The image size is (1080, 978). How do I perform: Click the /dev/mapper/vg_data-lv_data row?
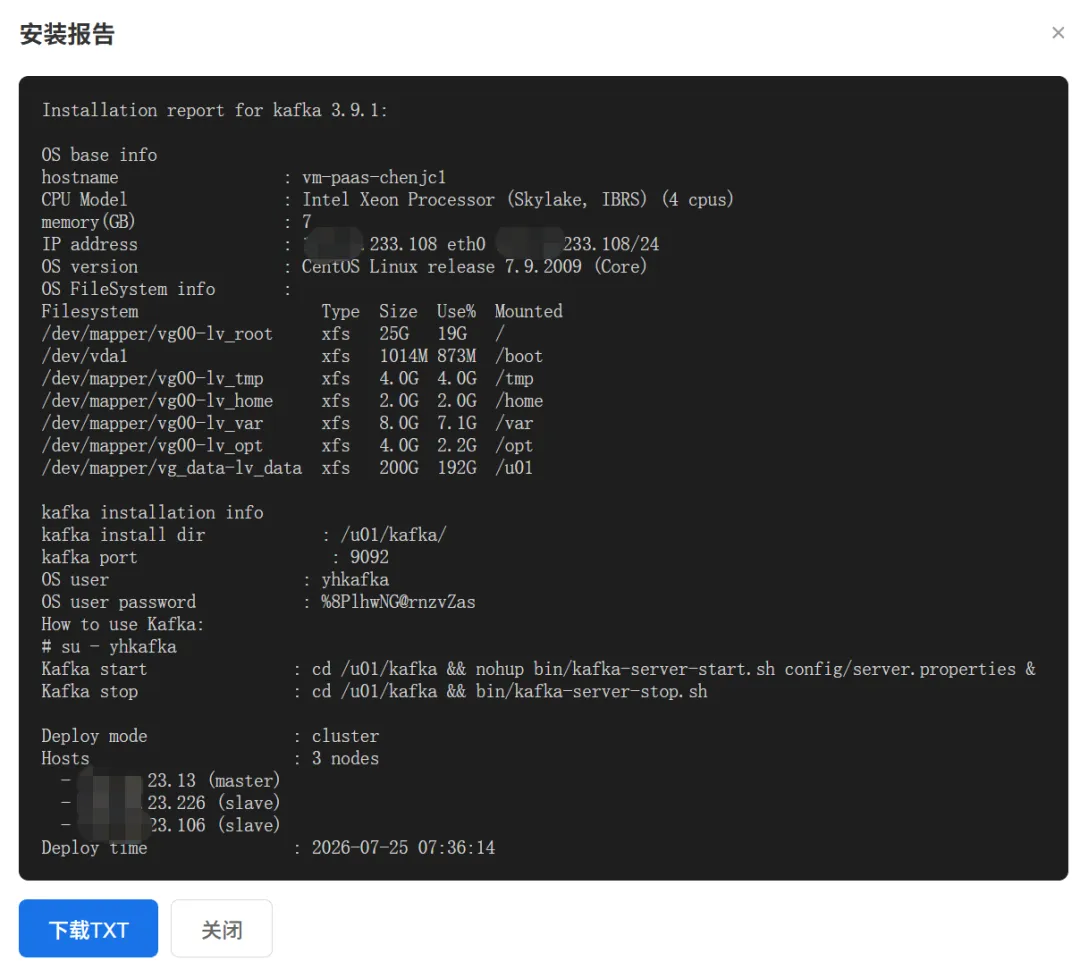coord(287,468)
